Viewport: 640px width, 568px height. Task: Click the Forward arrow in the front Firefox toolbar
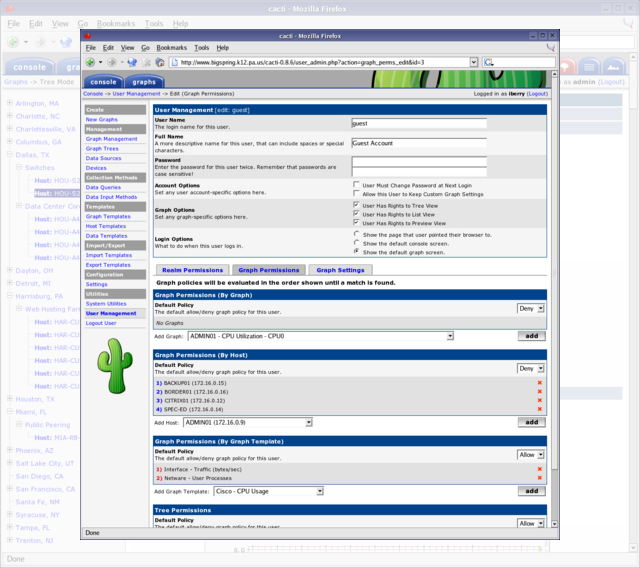point(111,62)
